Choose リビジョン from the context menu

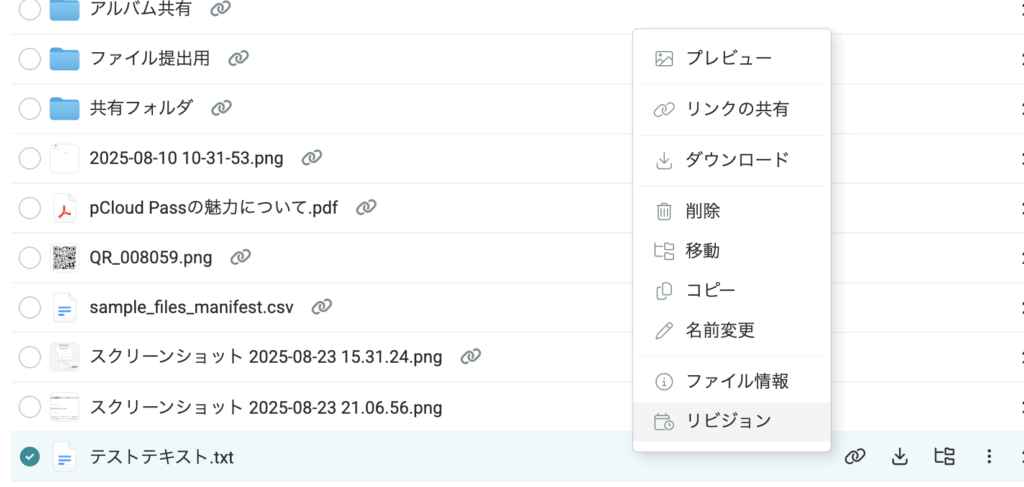728,421
